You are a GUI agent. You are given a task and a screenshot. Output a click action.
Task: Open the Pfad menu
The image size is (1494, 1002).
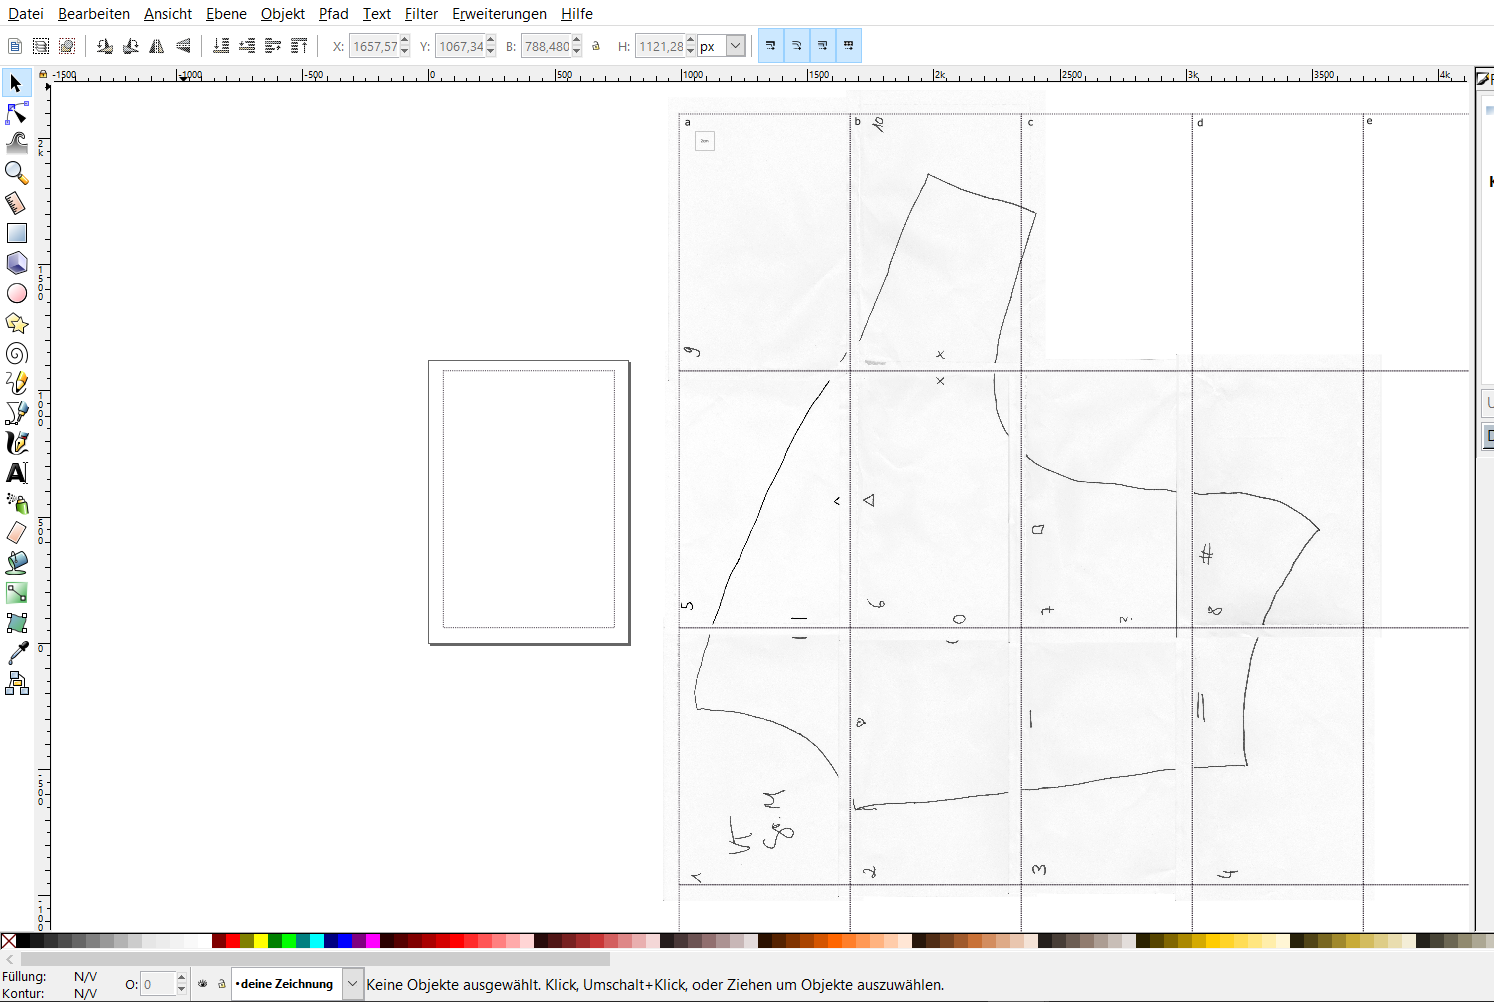333,14
